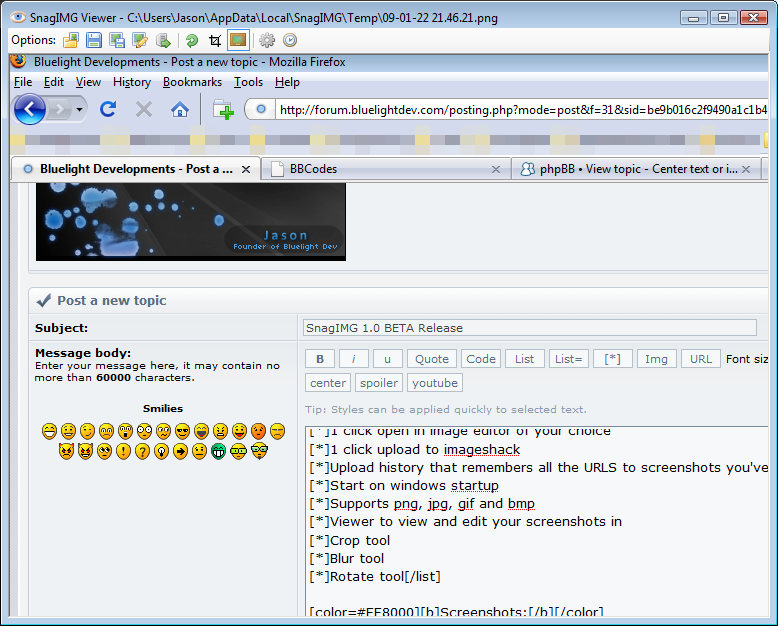
Task: Insert URL BBCode tag
Action: pos(701,359)
